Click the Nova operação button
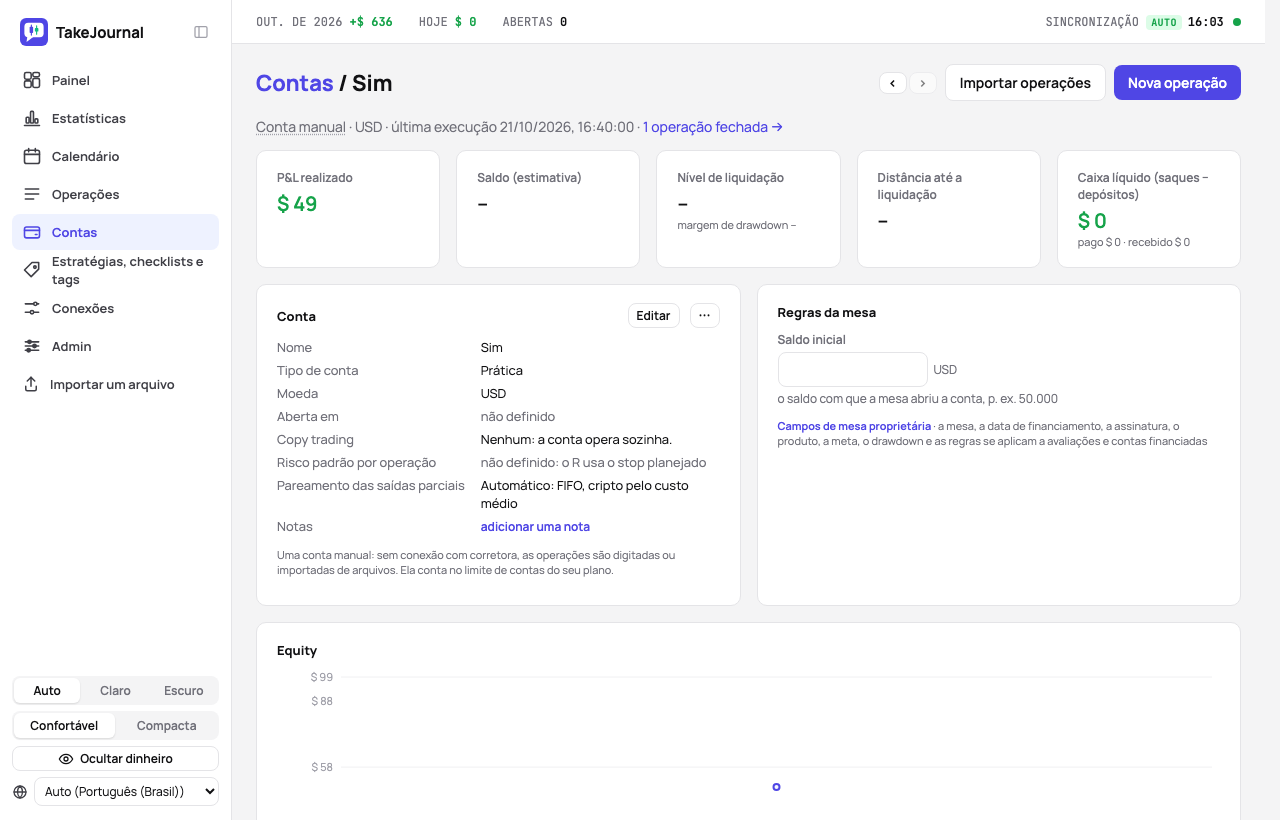Image resolution: width=1280 pixels, height=820 pixels. 1177,83
